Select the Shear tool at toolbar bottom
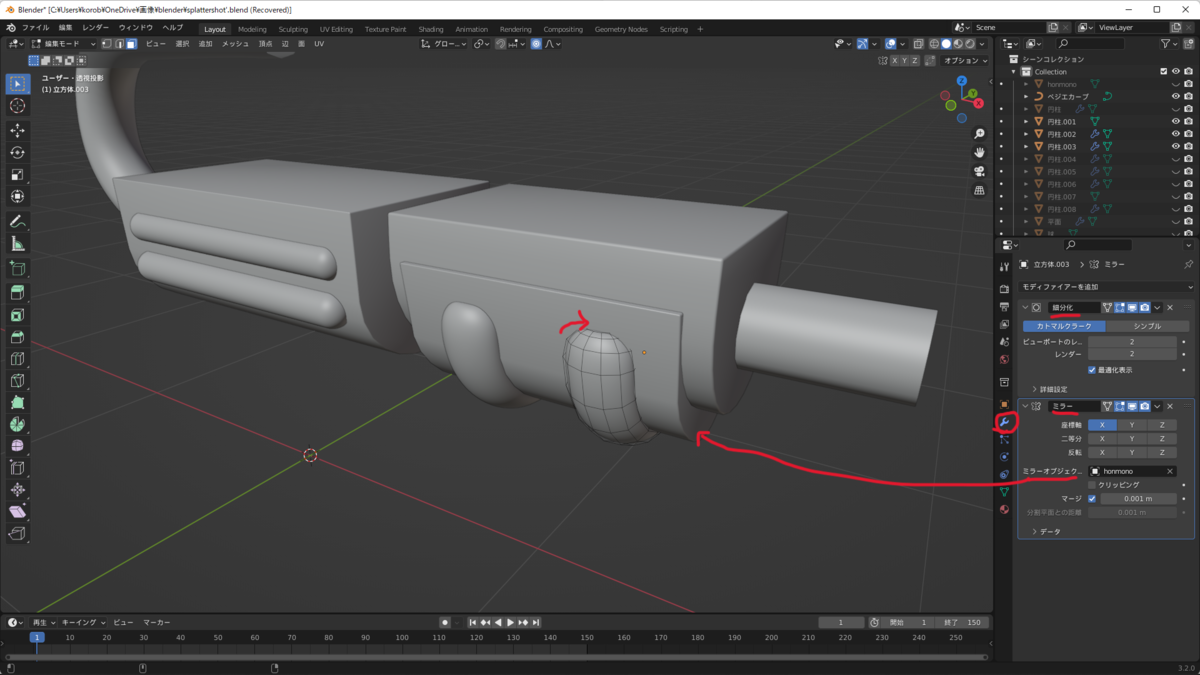 (x=17, y=512)
